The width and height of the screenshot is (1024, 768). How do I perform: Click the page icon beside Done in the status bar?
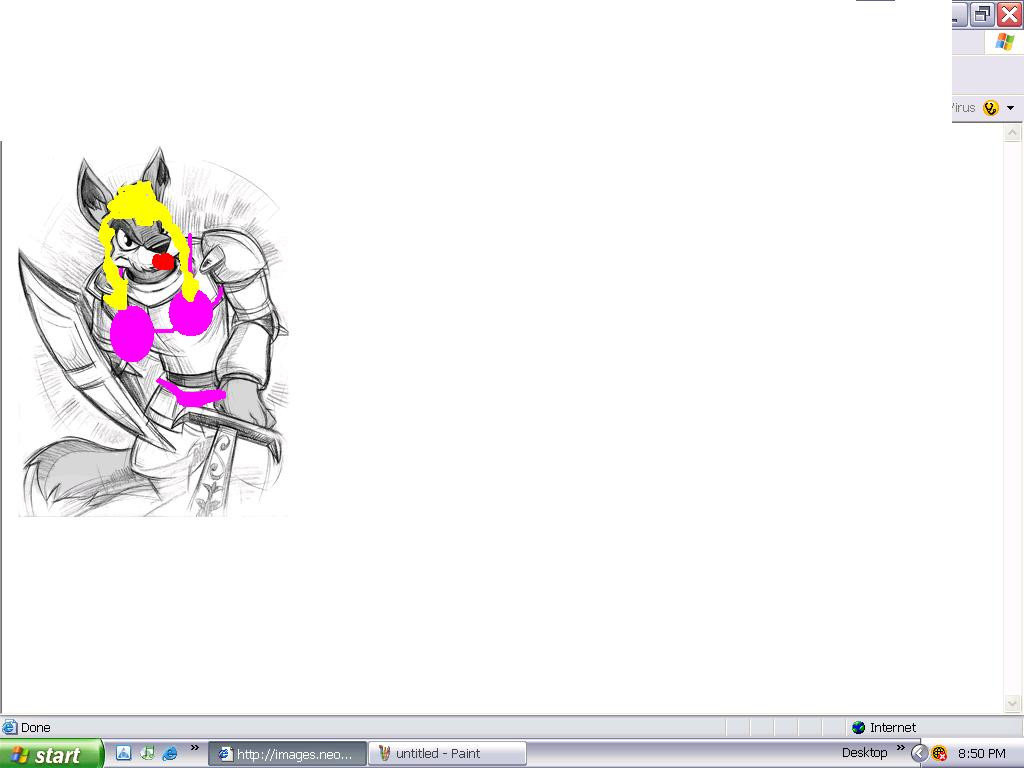point(9,727)
